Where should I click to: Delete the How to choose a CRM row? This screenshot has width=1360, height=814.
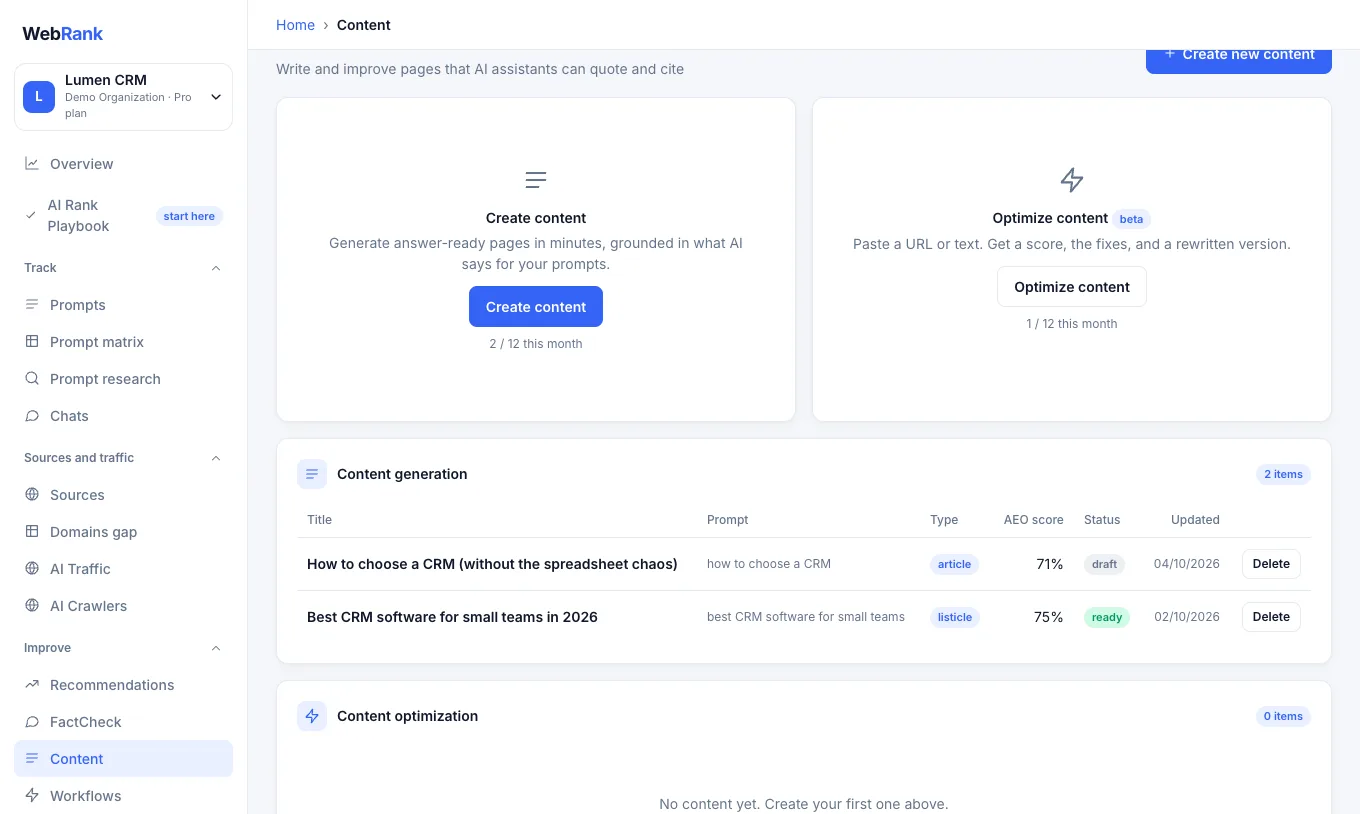[x=1271, y=564]
